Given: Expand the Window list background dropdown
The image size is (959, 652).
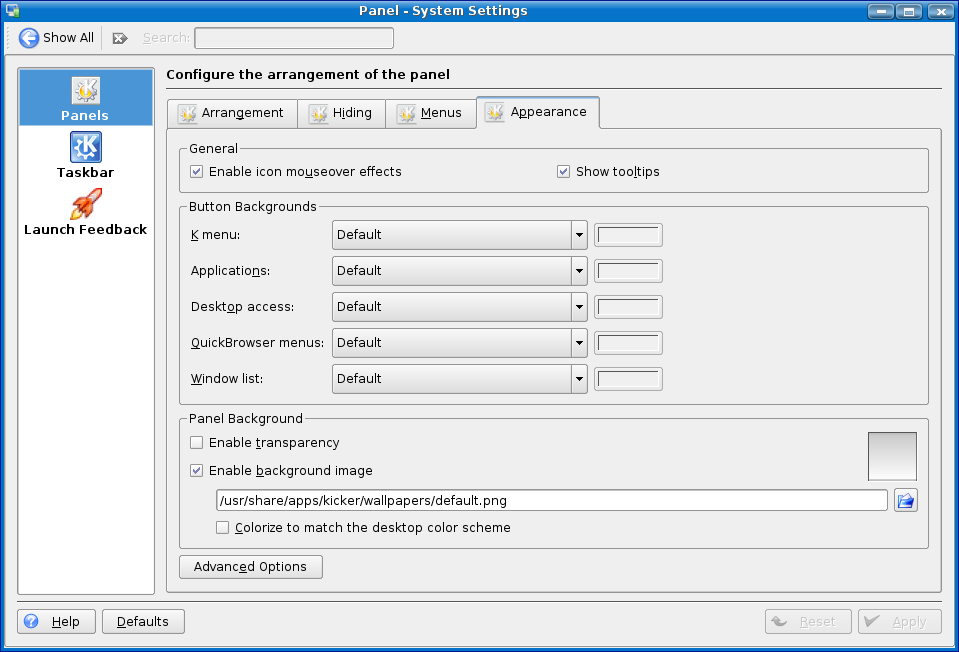Looking at the screenshot, I should click(578, 379).
